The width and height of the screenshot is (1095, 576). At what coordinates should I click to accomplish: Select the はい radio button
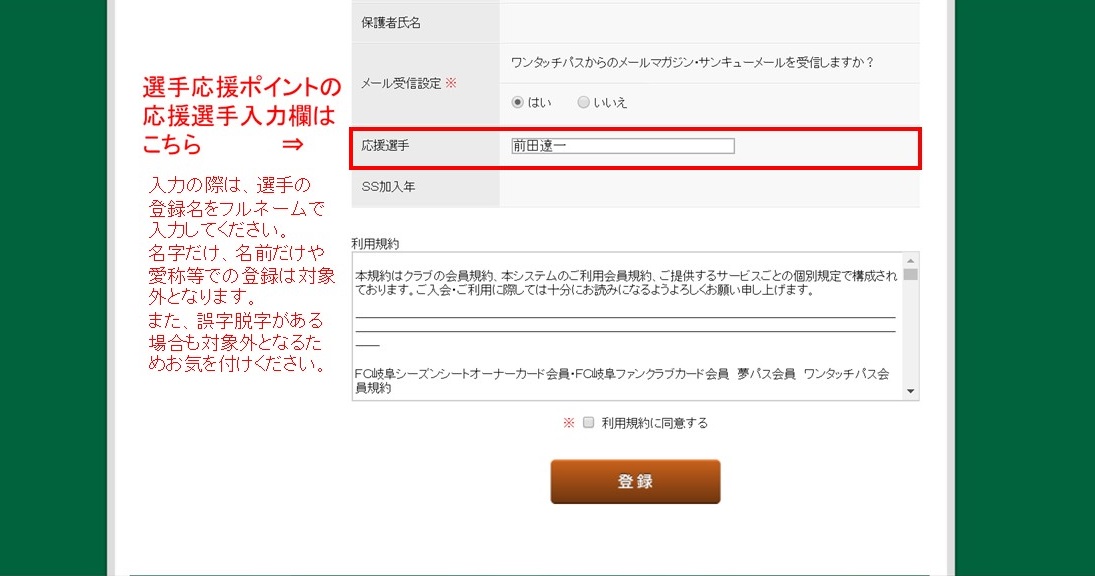pyautogui.click(x=517, y=102)
